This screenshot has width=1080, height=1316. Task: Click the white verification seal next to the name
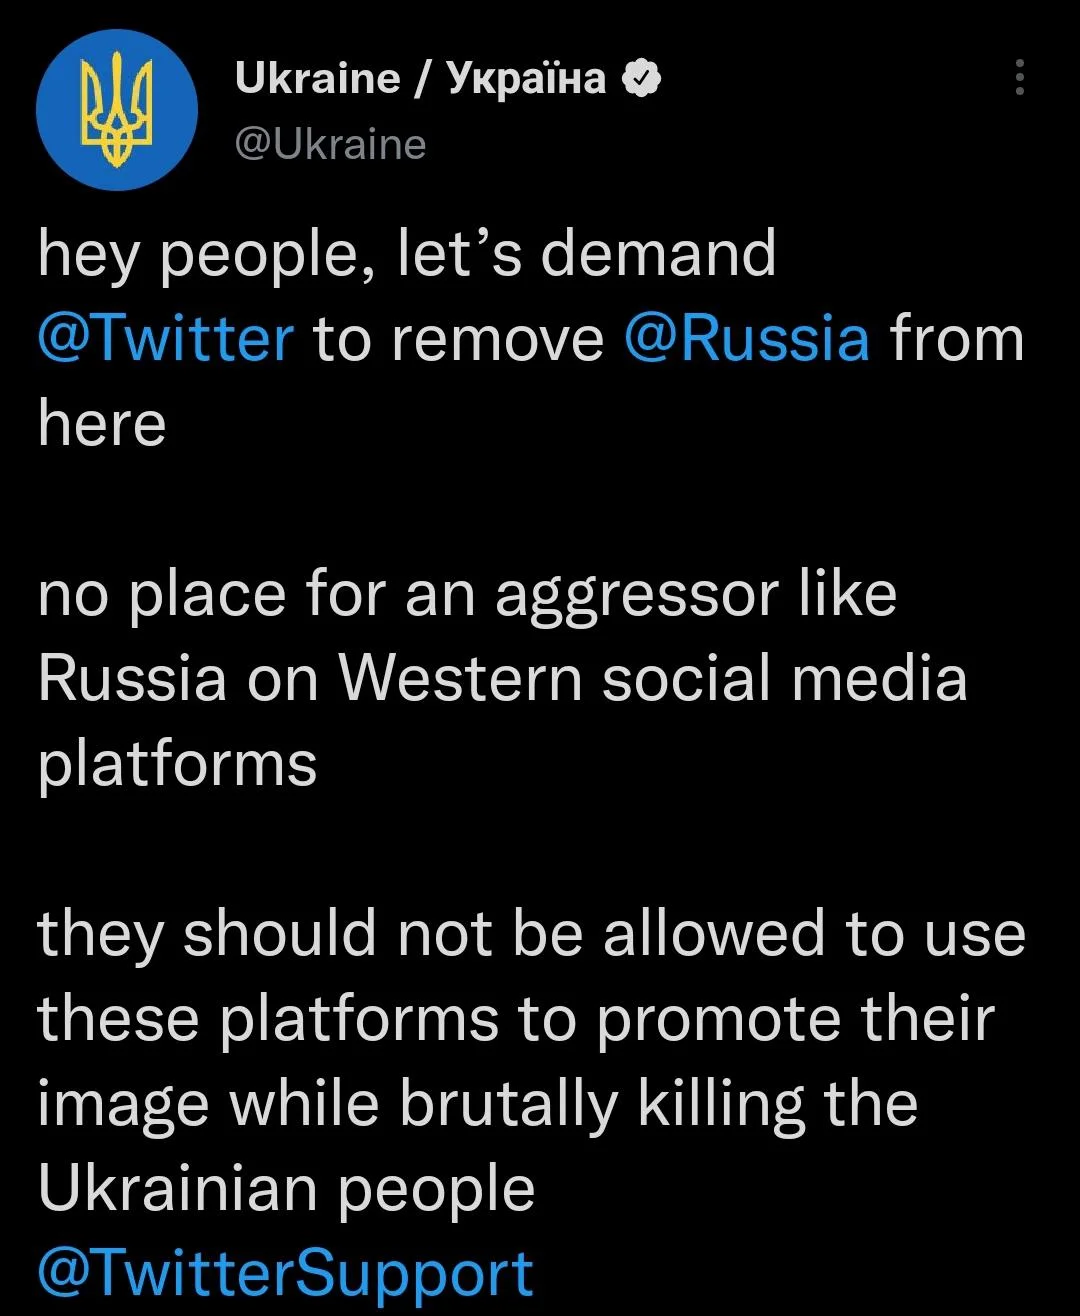coord(641,78)
